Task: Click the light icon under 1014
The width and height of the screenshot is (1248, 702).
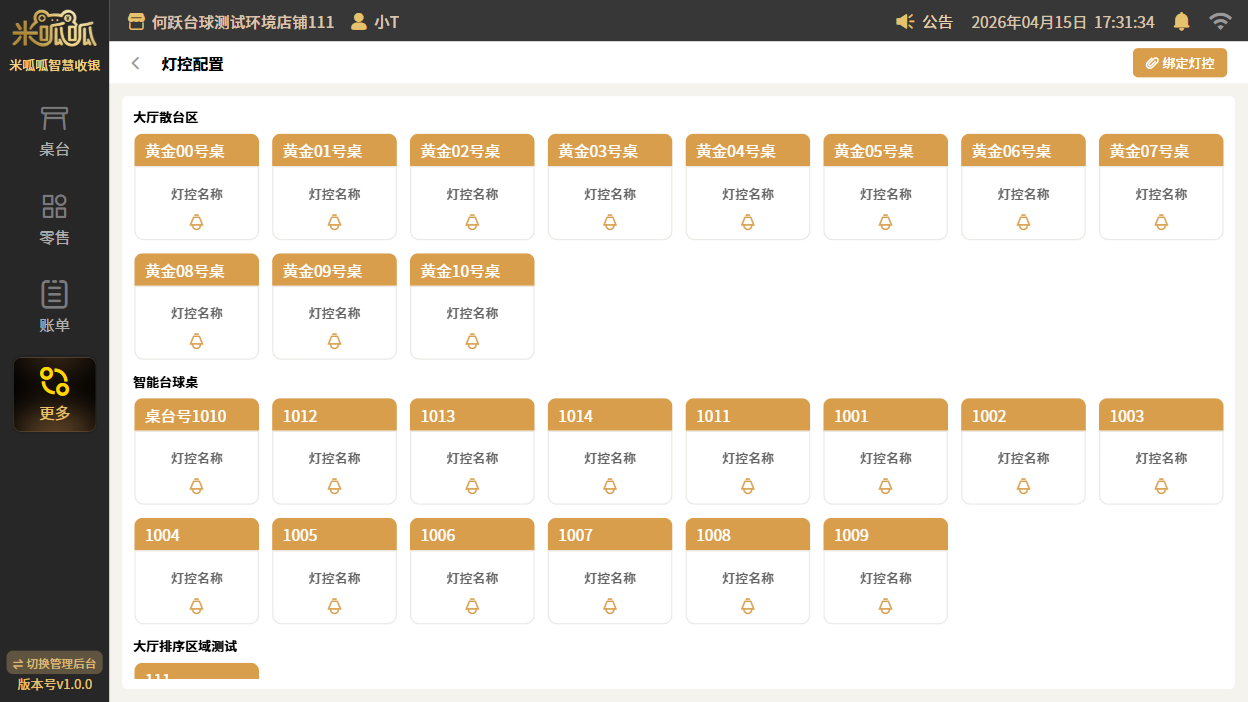Action: click(610, 486)
